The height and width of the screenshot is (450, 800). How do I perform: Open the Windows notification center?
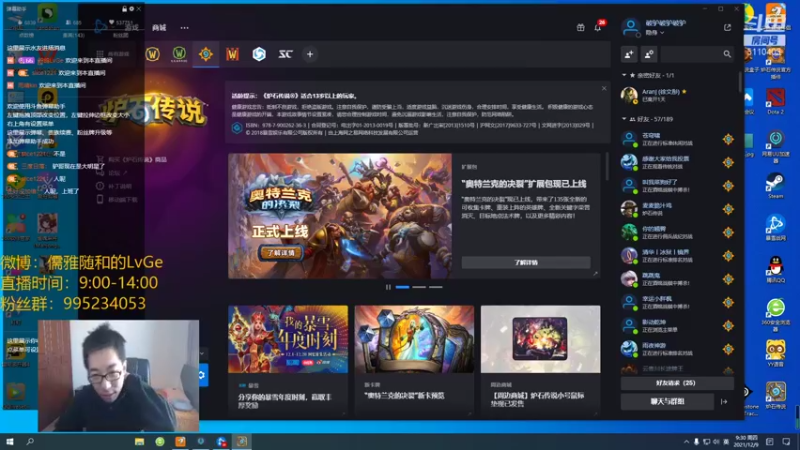tap(786, 441)
